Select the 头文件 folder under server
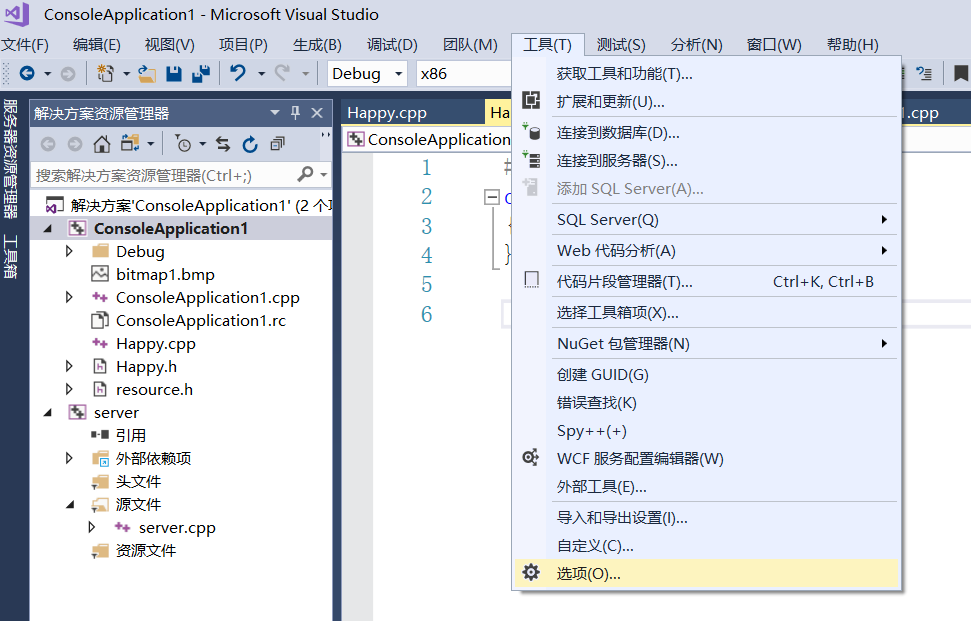 138,481
